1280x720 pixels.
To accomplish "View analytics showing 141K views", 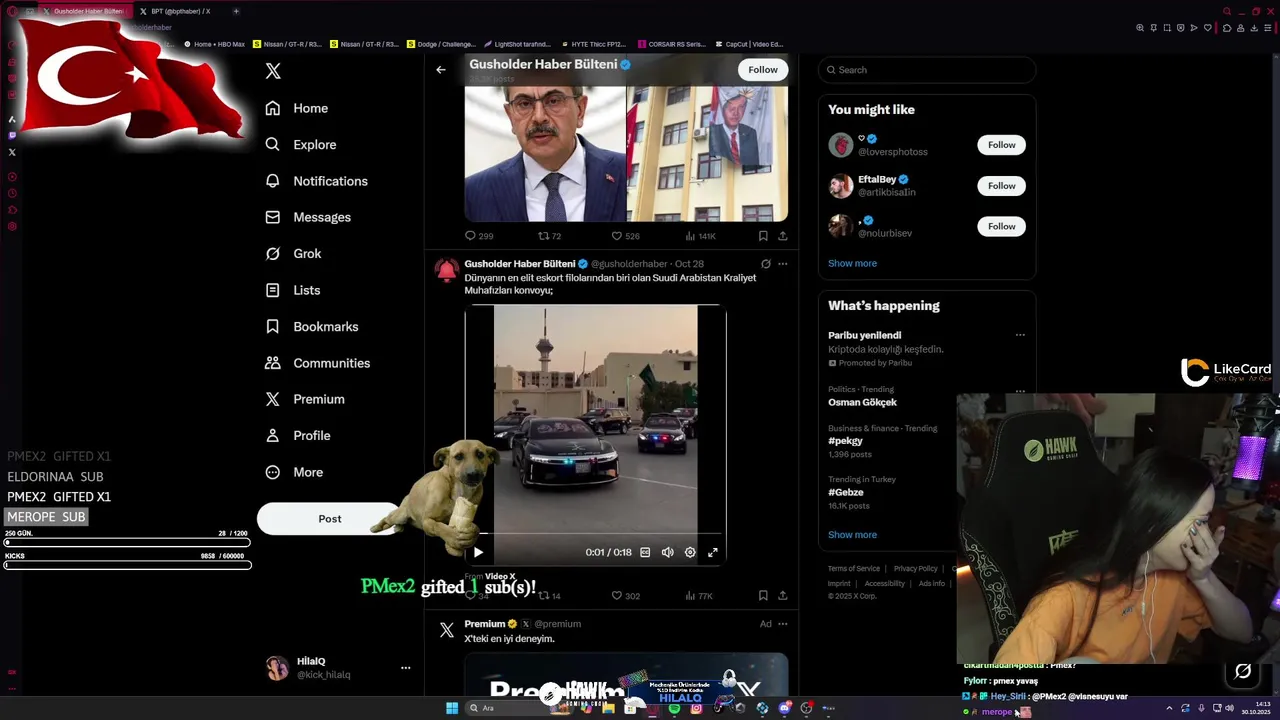I will 700,236.
